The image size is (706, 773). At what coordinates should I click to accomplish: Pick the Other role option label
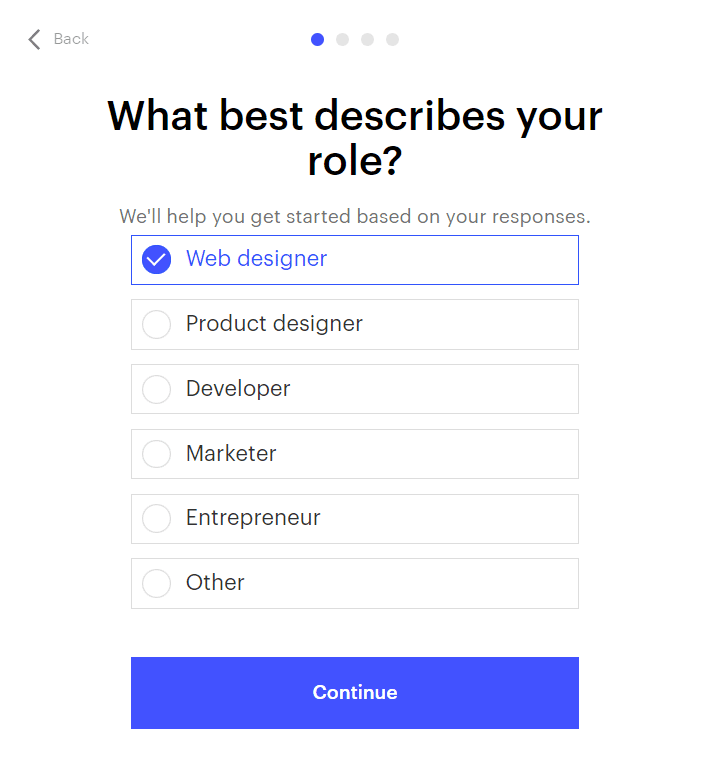[x=215, y=583]
